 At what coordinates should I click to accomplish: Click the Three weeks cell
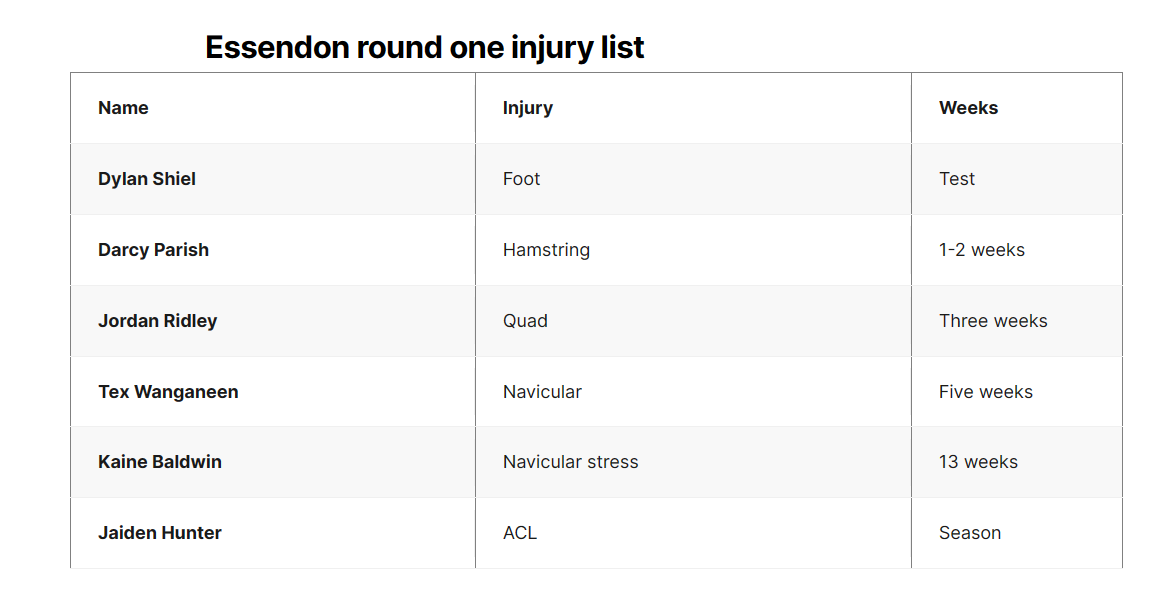(1017, 321)
